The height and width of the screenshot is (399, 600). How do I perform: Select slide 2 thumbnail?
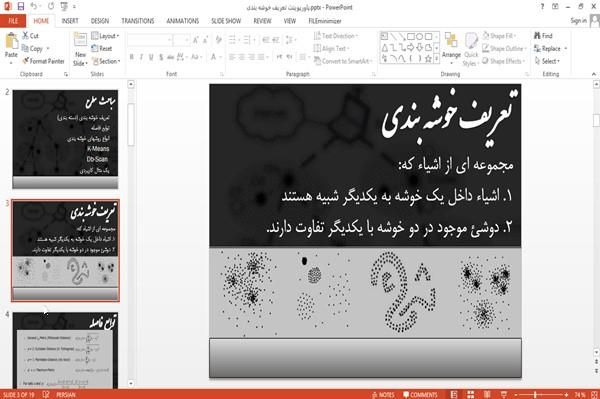coord(65,139)
